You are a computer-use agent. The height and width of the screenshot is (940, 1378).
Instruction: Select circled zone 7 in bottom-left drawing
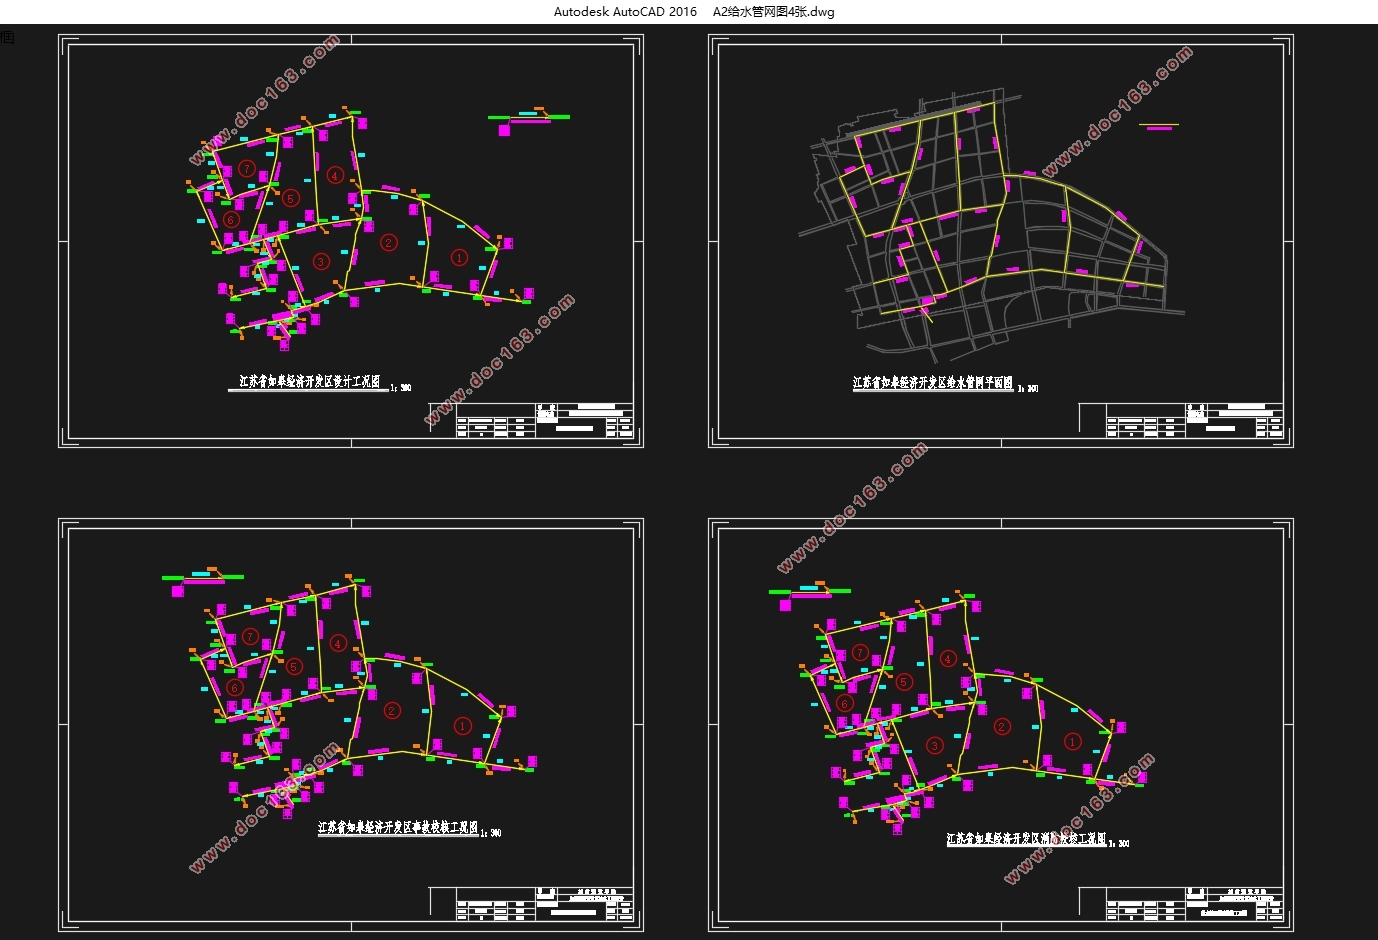coord(251,636)
